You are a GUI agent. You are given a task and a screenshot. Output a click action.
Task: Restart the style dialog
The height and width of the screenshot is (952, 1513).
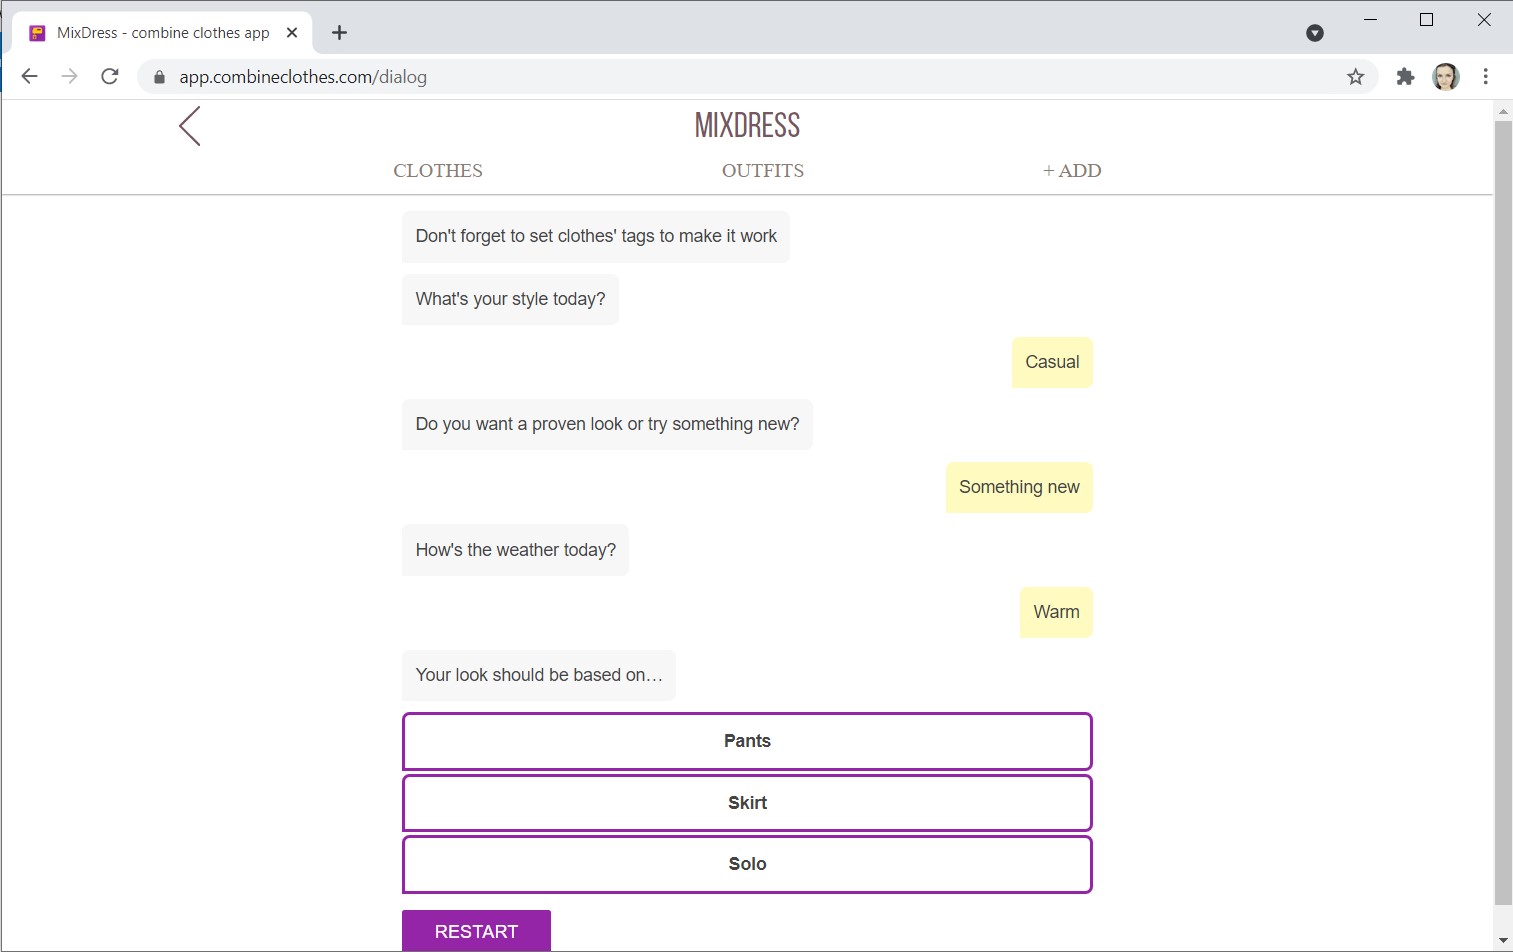(x=476, y=931)
